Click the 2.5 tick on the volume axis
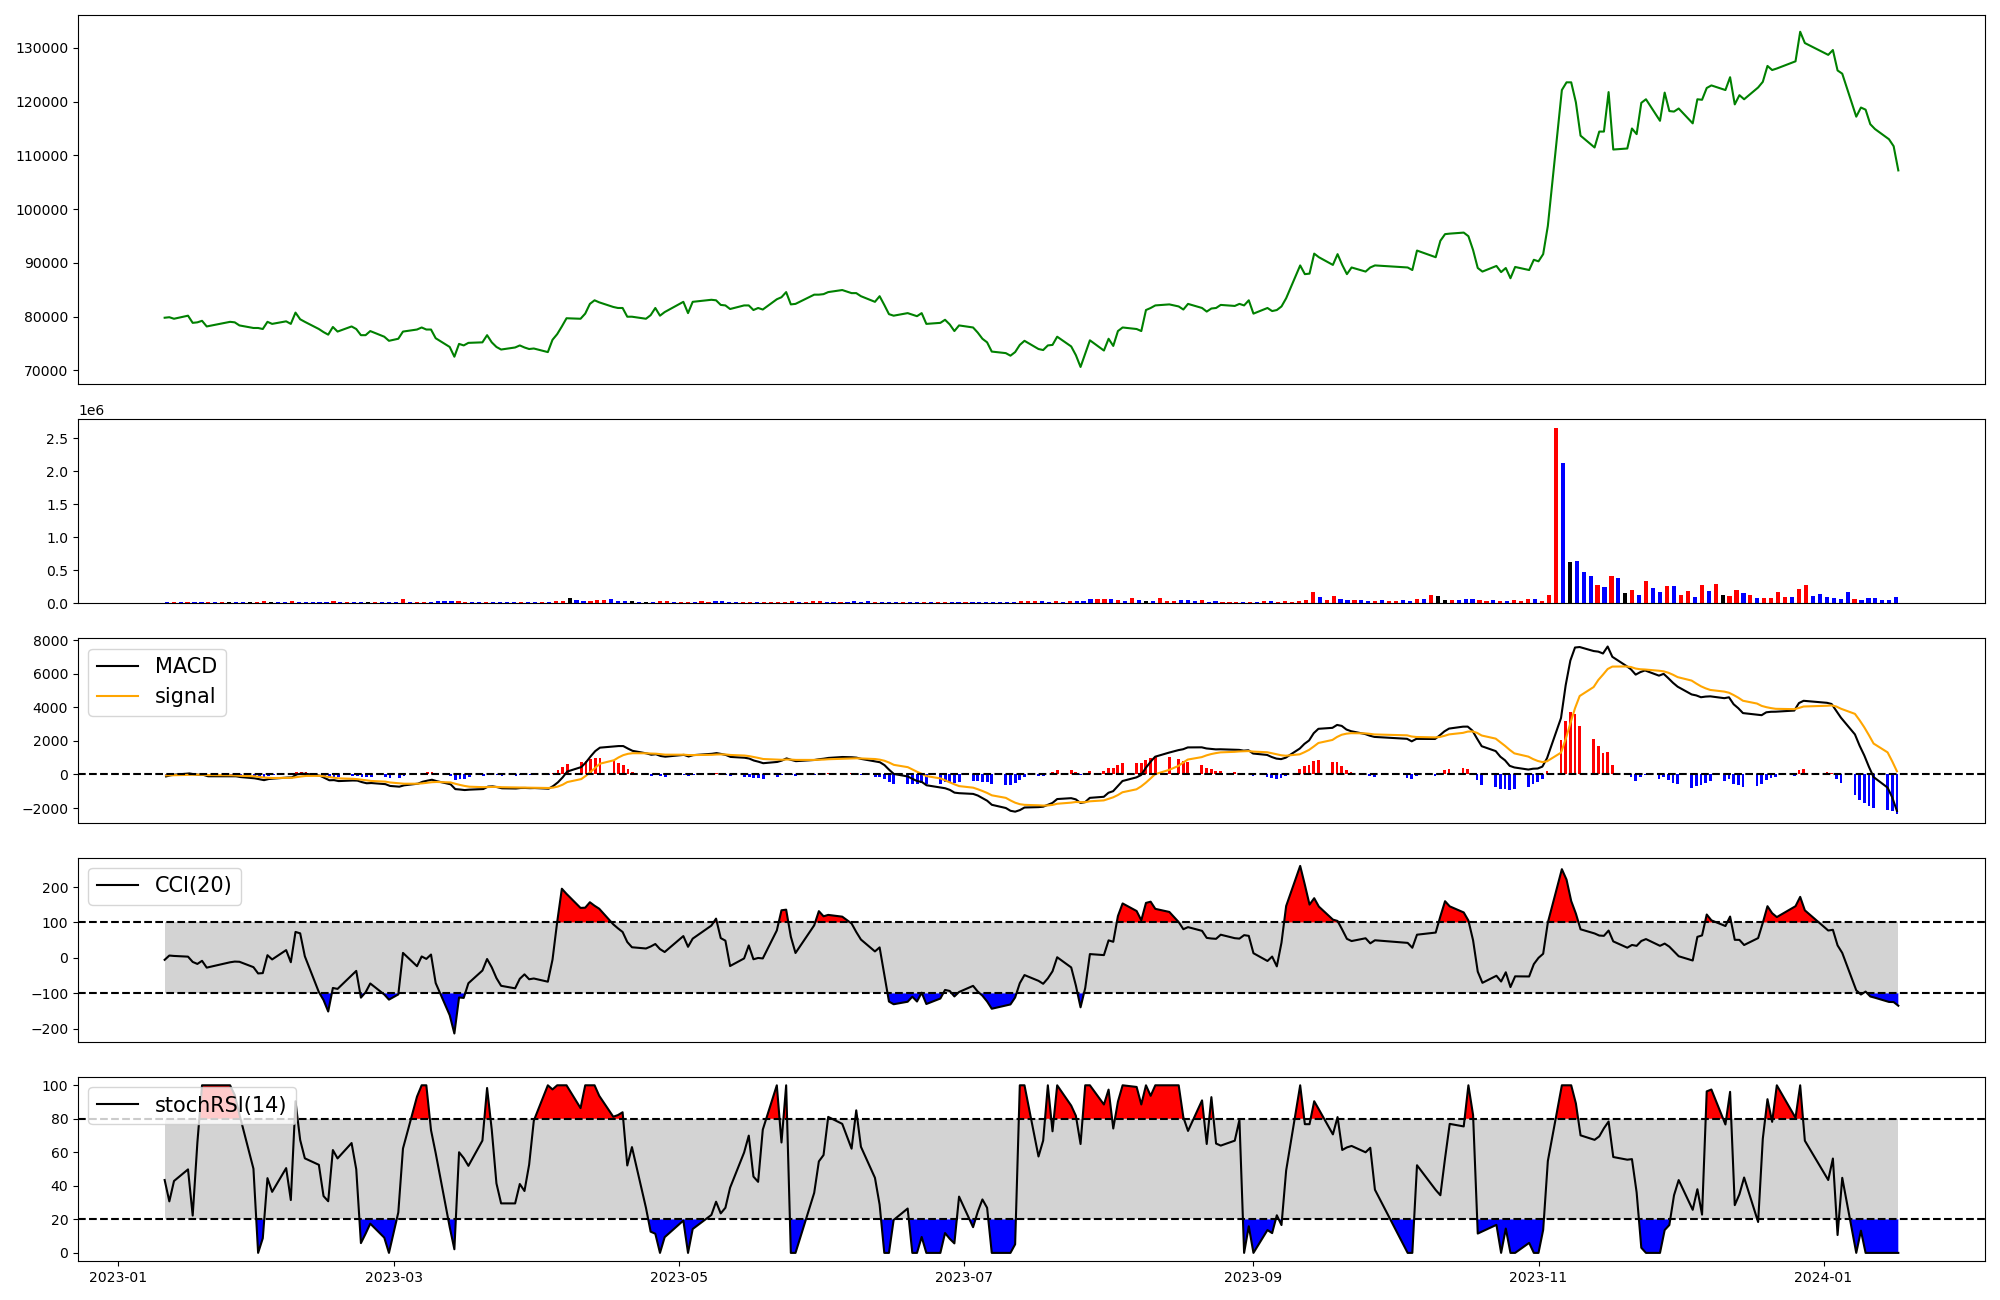 tap(56, 439)
